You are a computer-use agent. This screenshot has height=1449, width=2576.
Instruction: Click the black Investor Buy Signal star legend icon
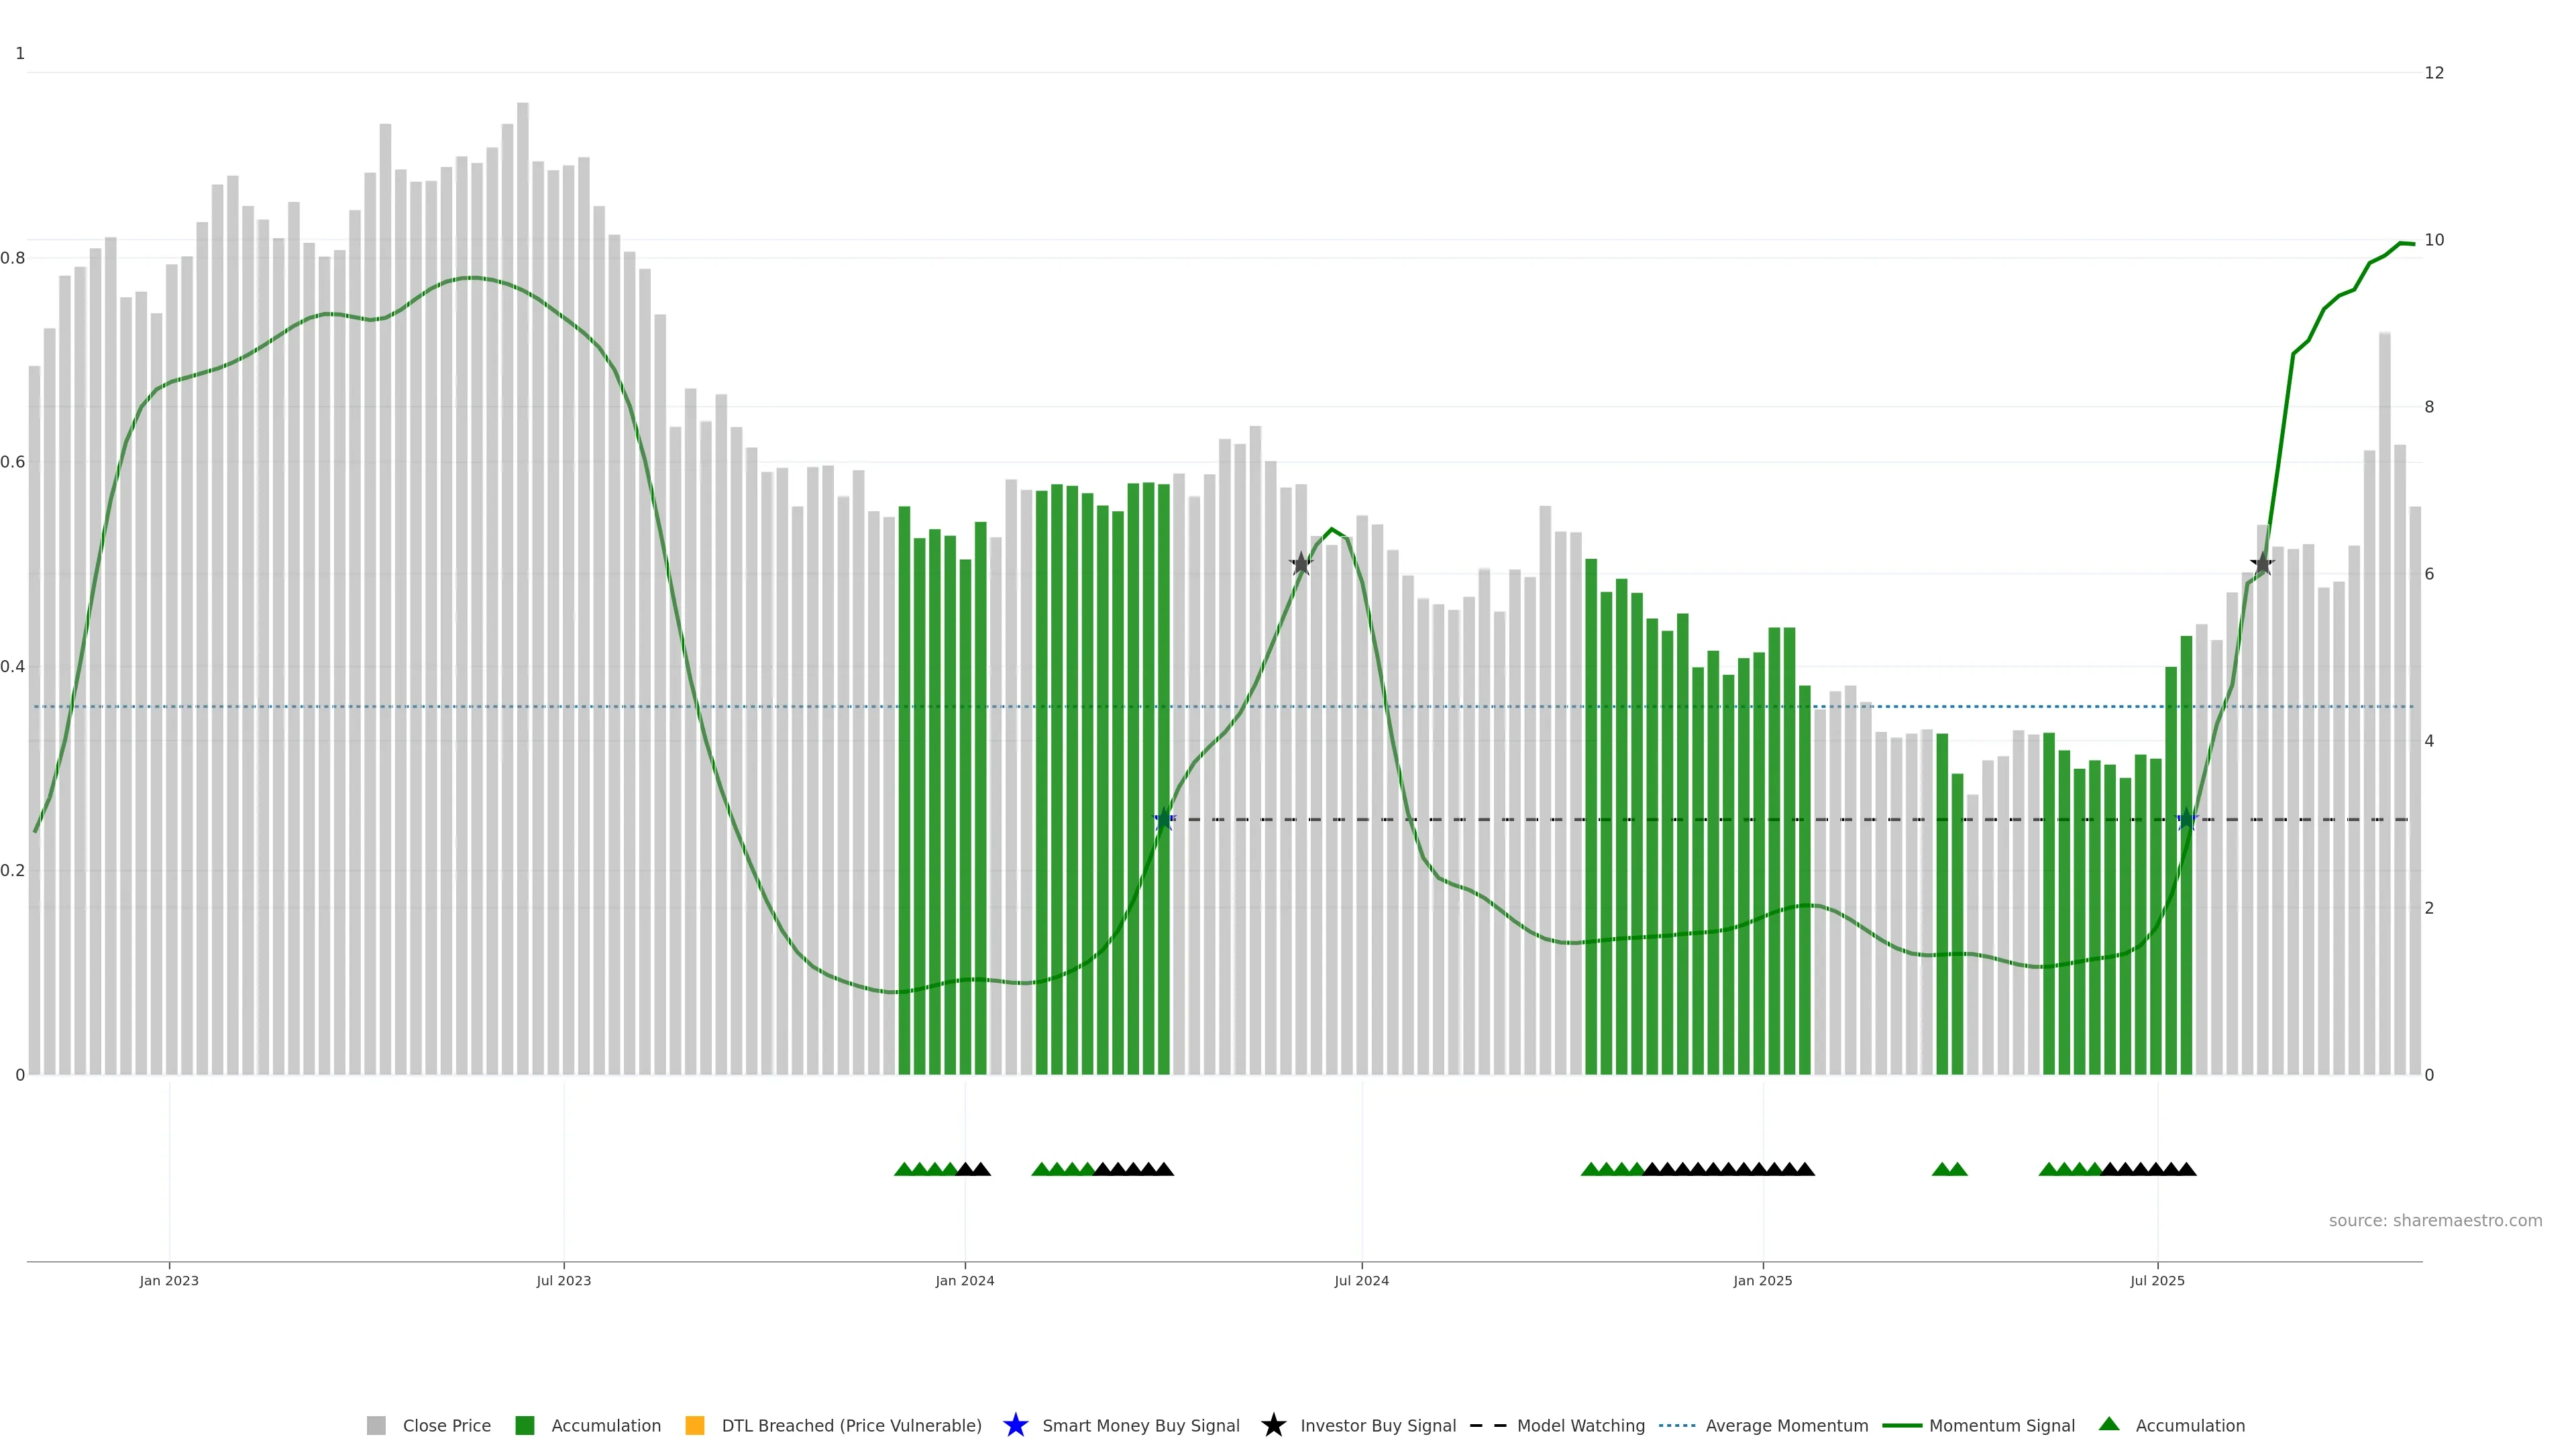coord(1273,1425)
